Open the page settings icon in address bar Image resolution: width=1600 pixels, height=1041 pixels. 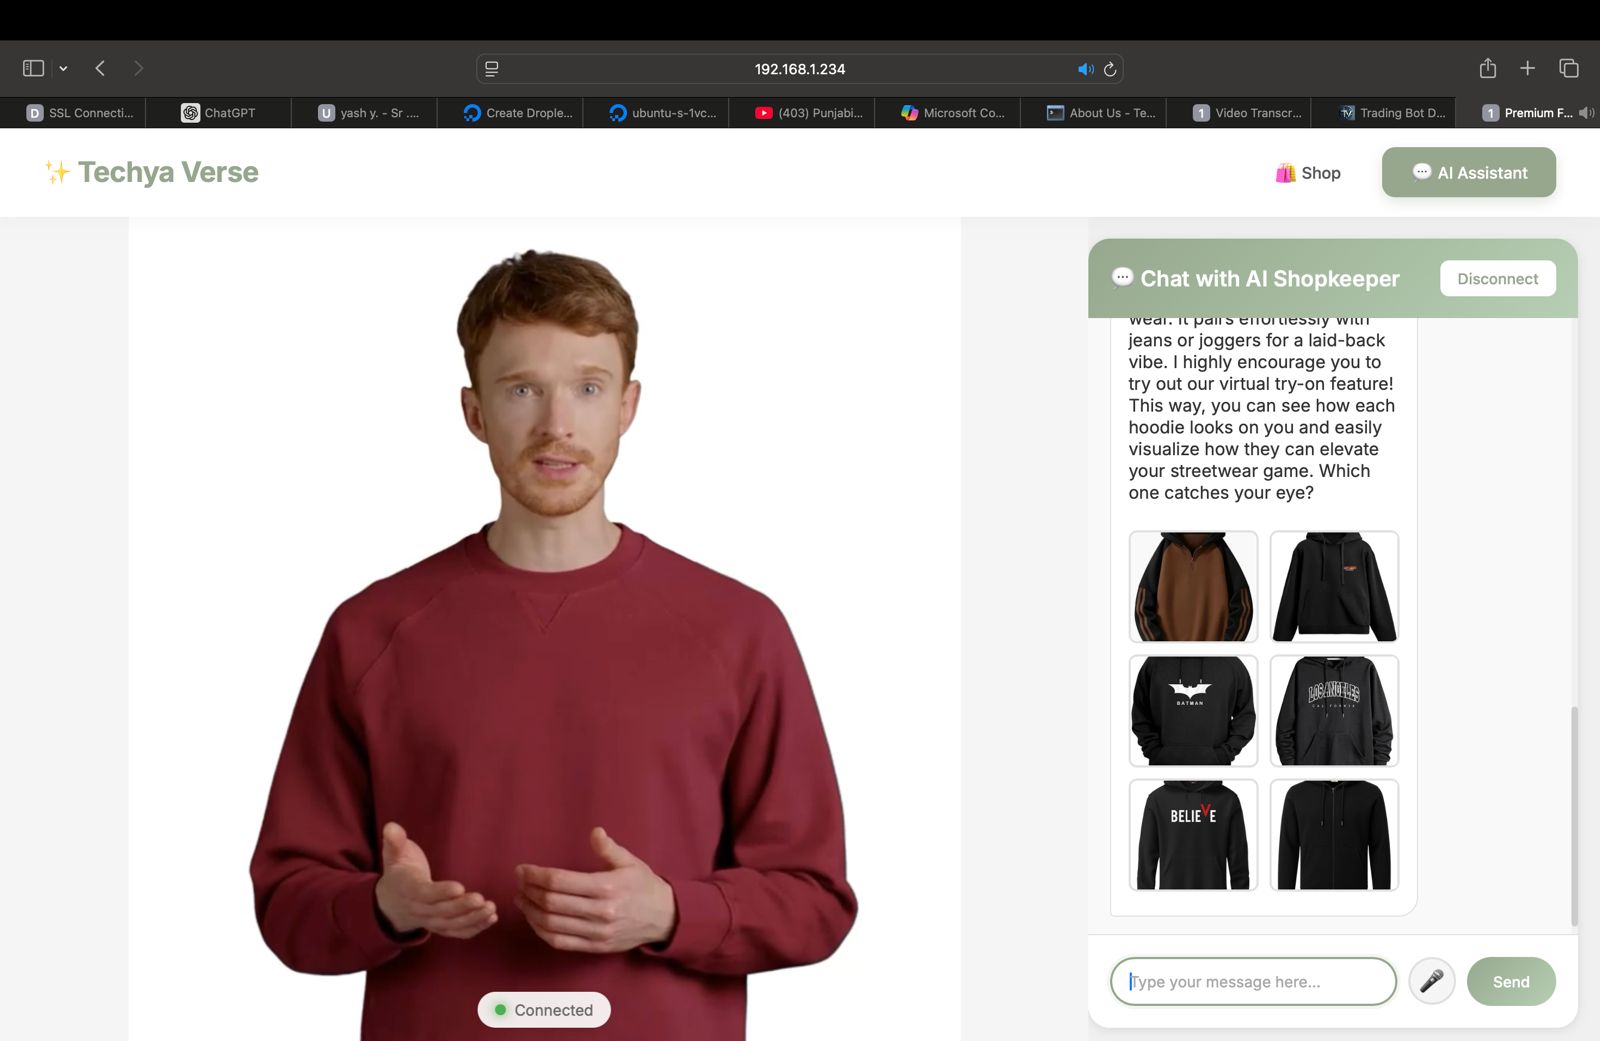click(492, 69)
